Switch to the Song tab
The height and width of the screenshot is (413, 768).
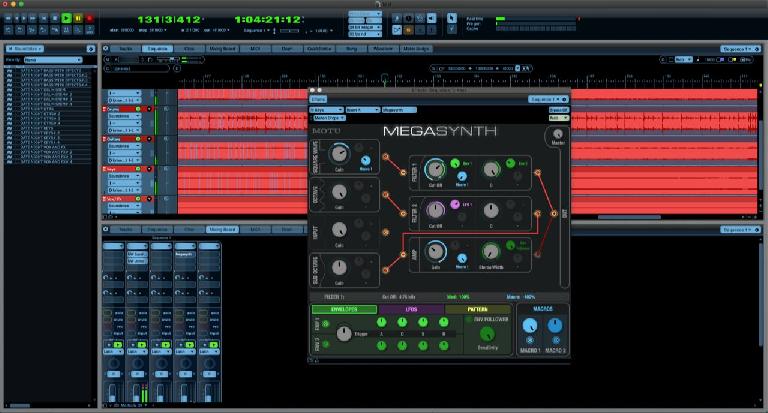(x=352, y=49)
